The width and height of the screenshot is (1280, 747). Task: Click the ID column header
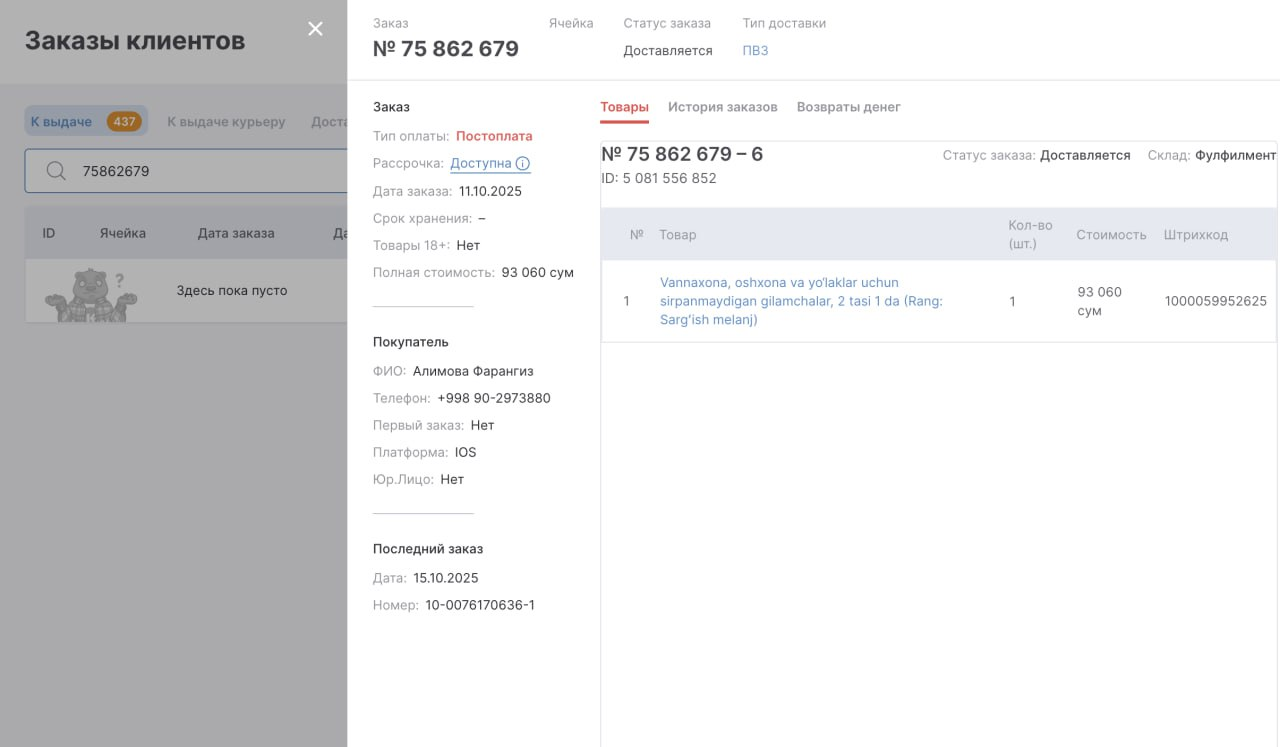(49, 233)
